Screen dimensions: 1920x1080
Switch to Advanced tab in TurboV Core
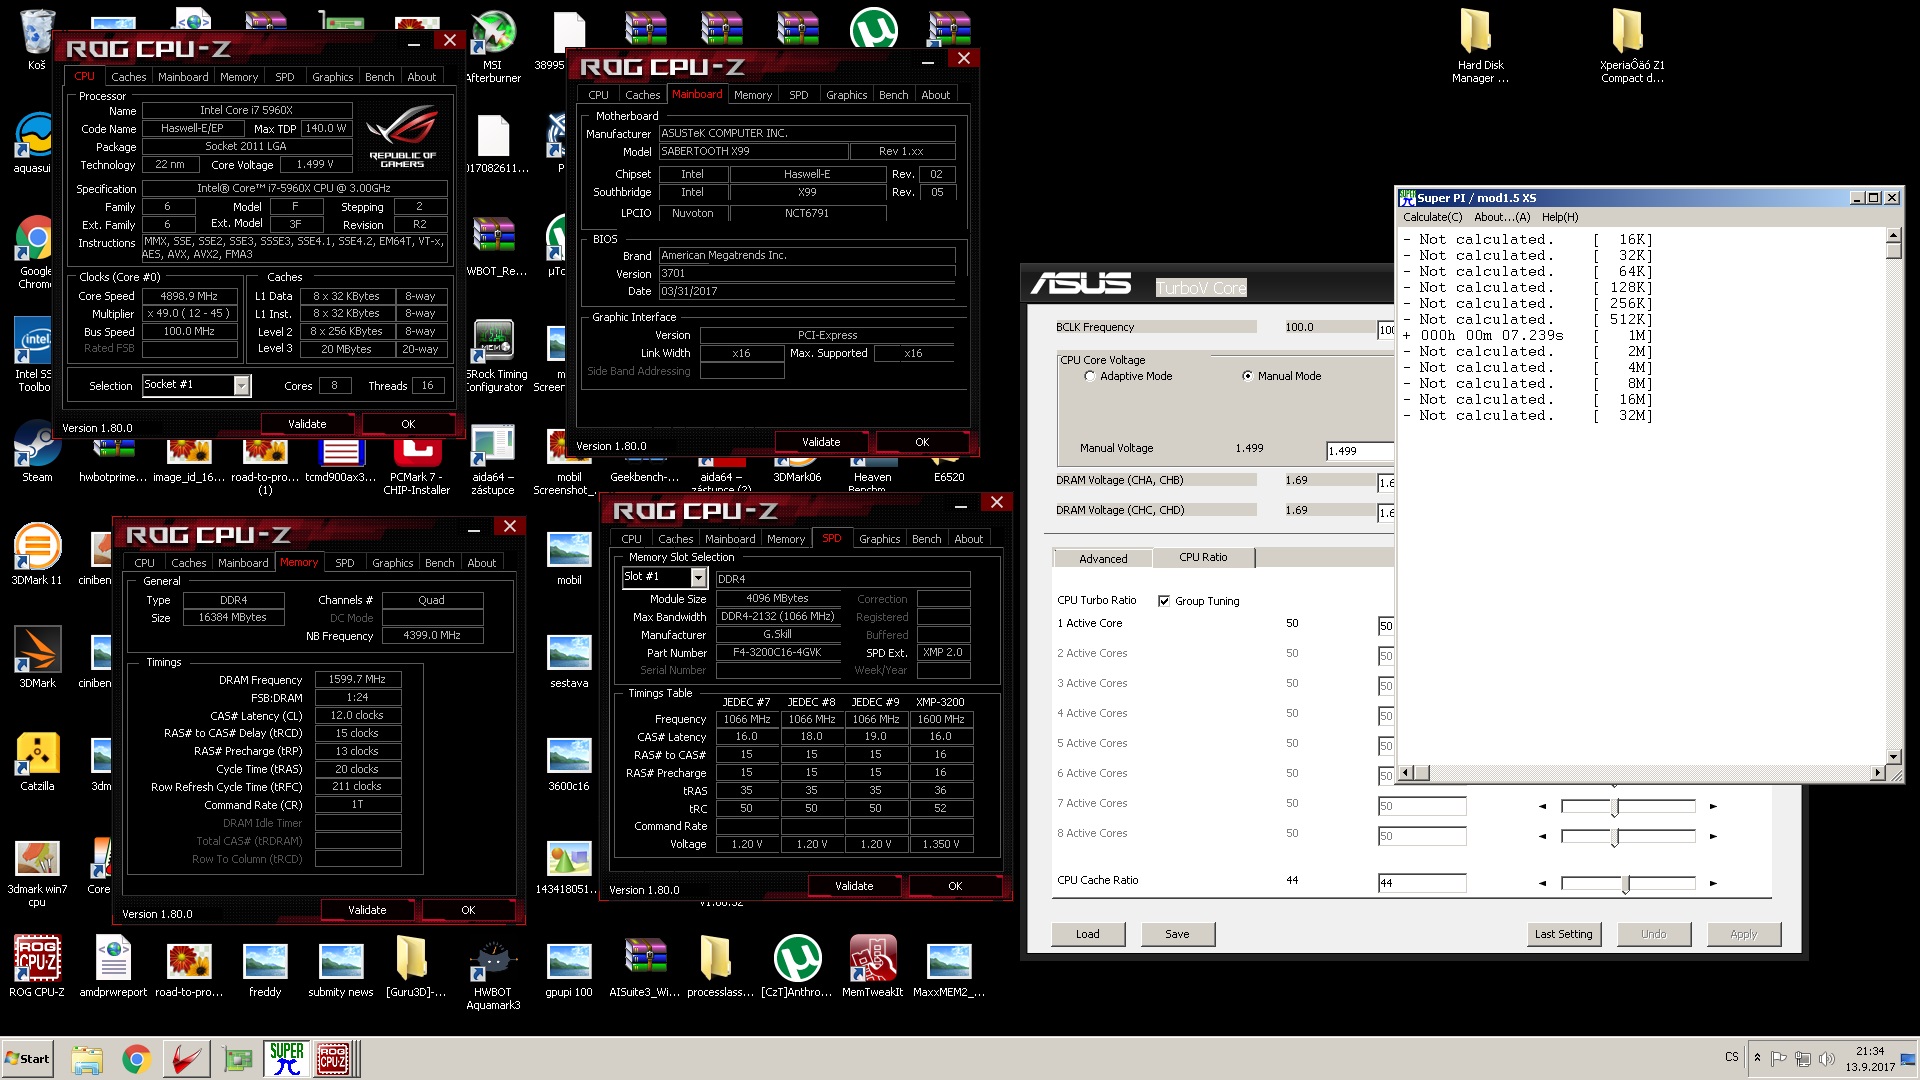pos(1103,559)
